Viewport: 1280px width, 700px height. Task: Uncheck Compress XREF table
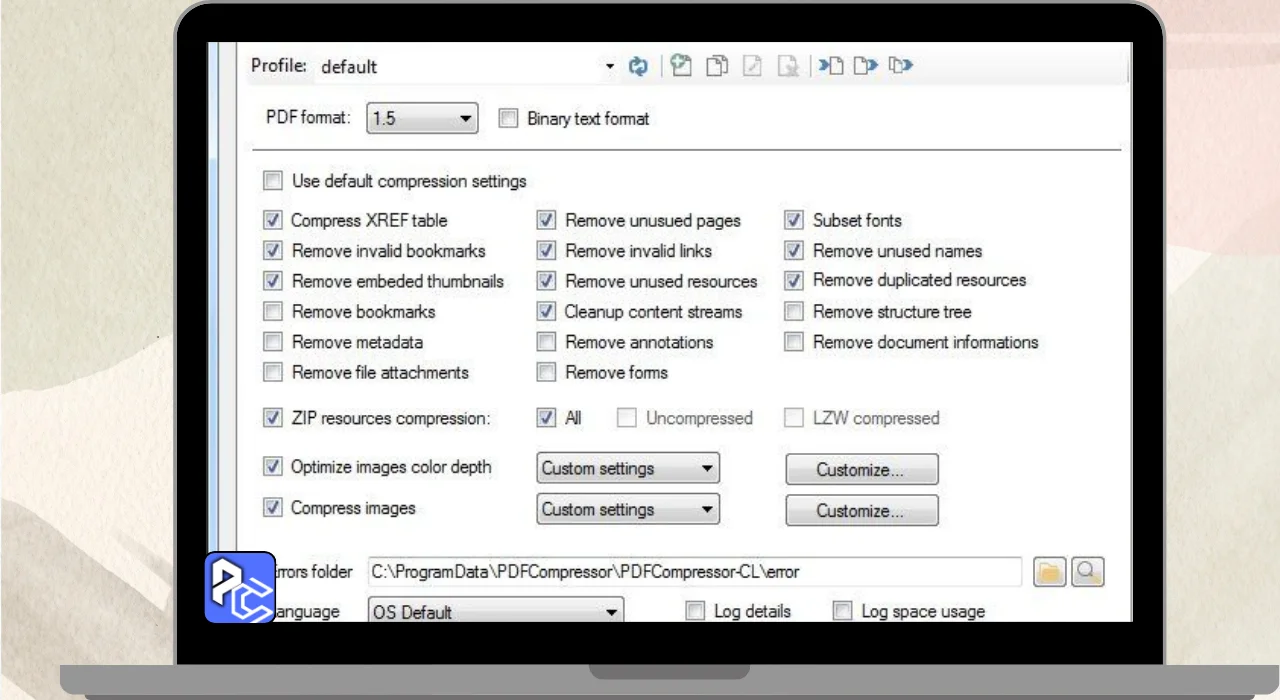click(x=272, y=220)
